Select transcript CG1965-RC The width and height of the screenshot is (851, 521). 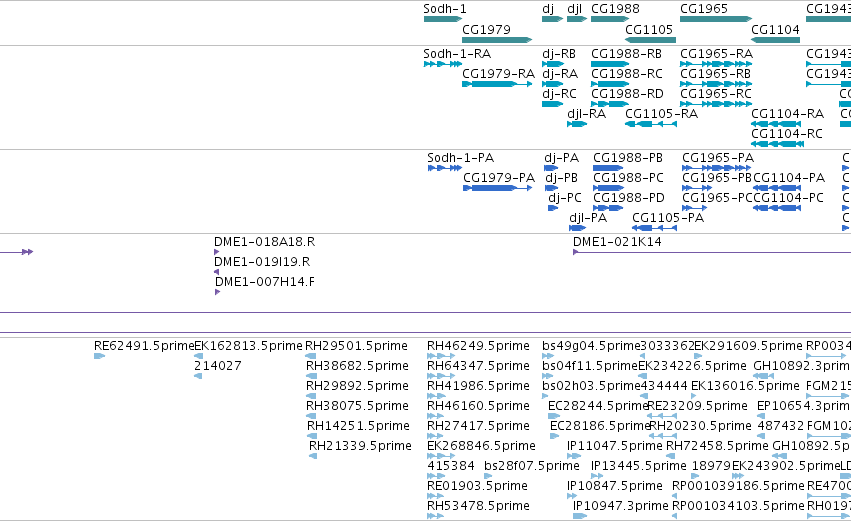(x=716, y=104)
